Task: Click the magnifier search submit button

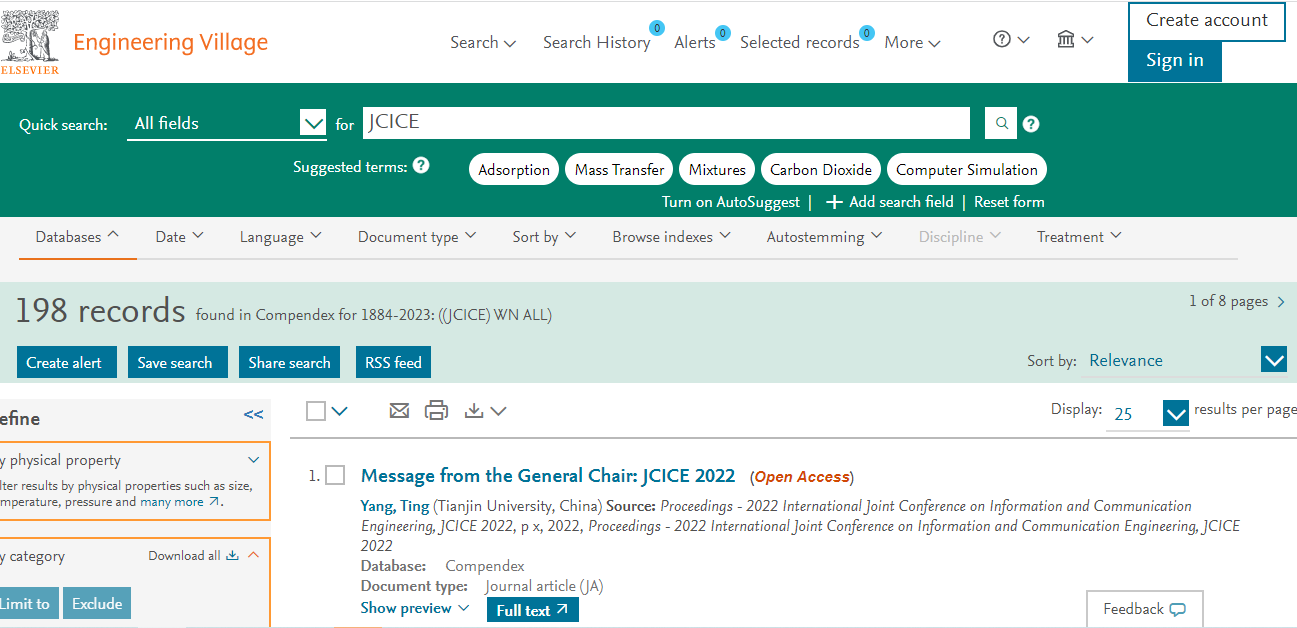Action: tap(1000, 123)
